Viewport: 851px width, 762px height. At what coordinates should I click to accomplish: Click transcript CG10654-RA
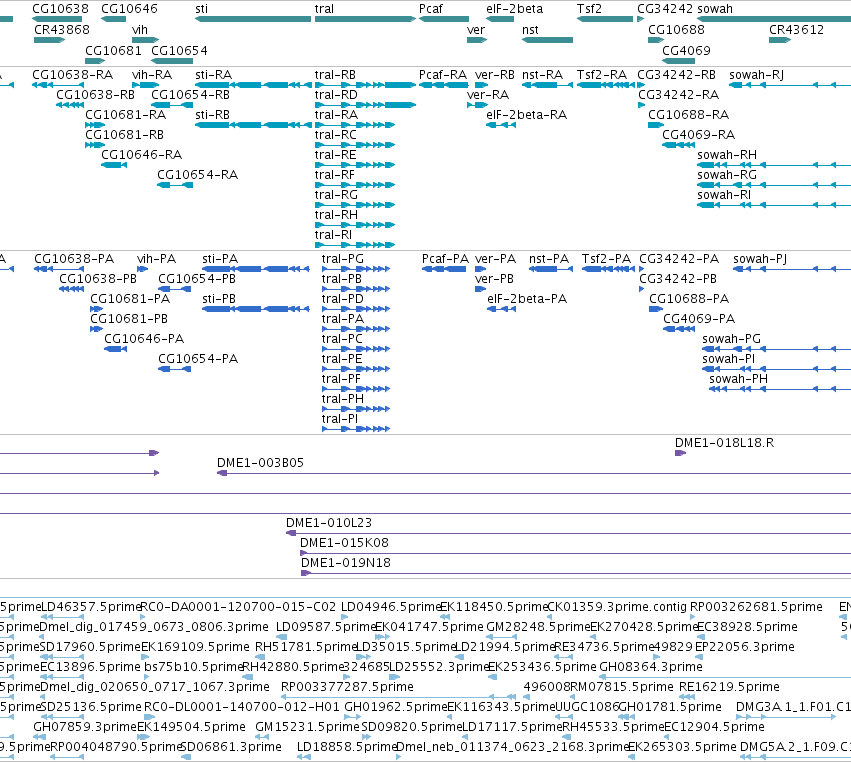[175, 185]
